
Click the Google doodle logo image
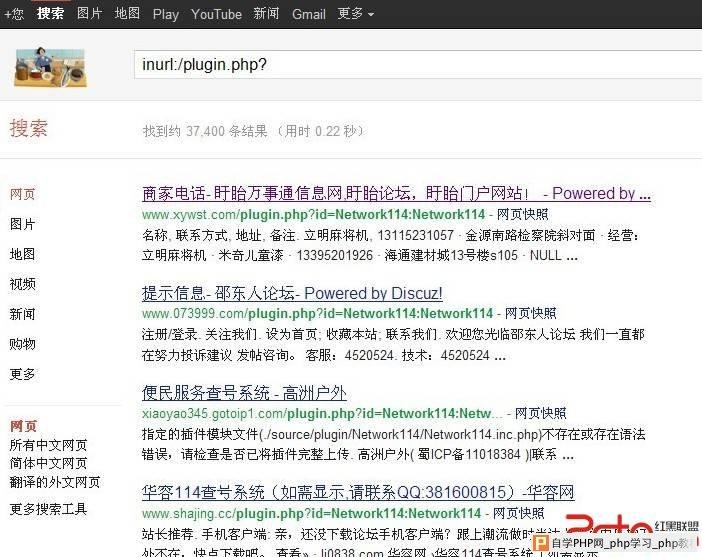click(50, 67)
